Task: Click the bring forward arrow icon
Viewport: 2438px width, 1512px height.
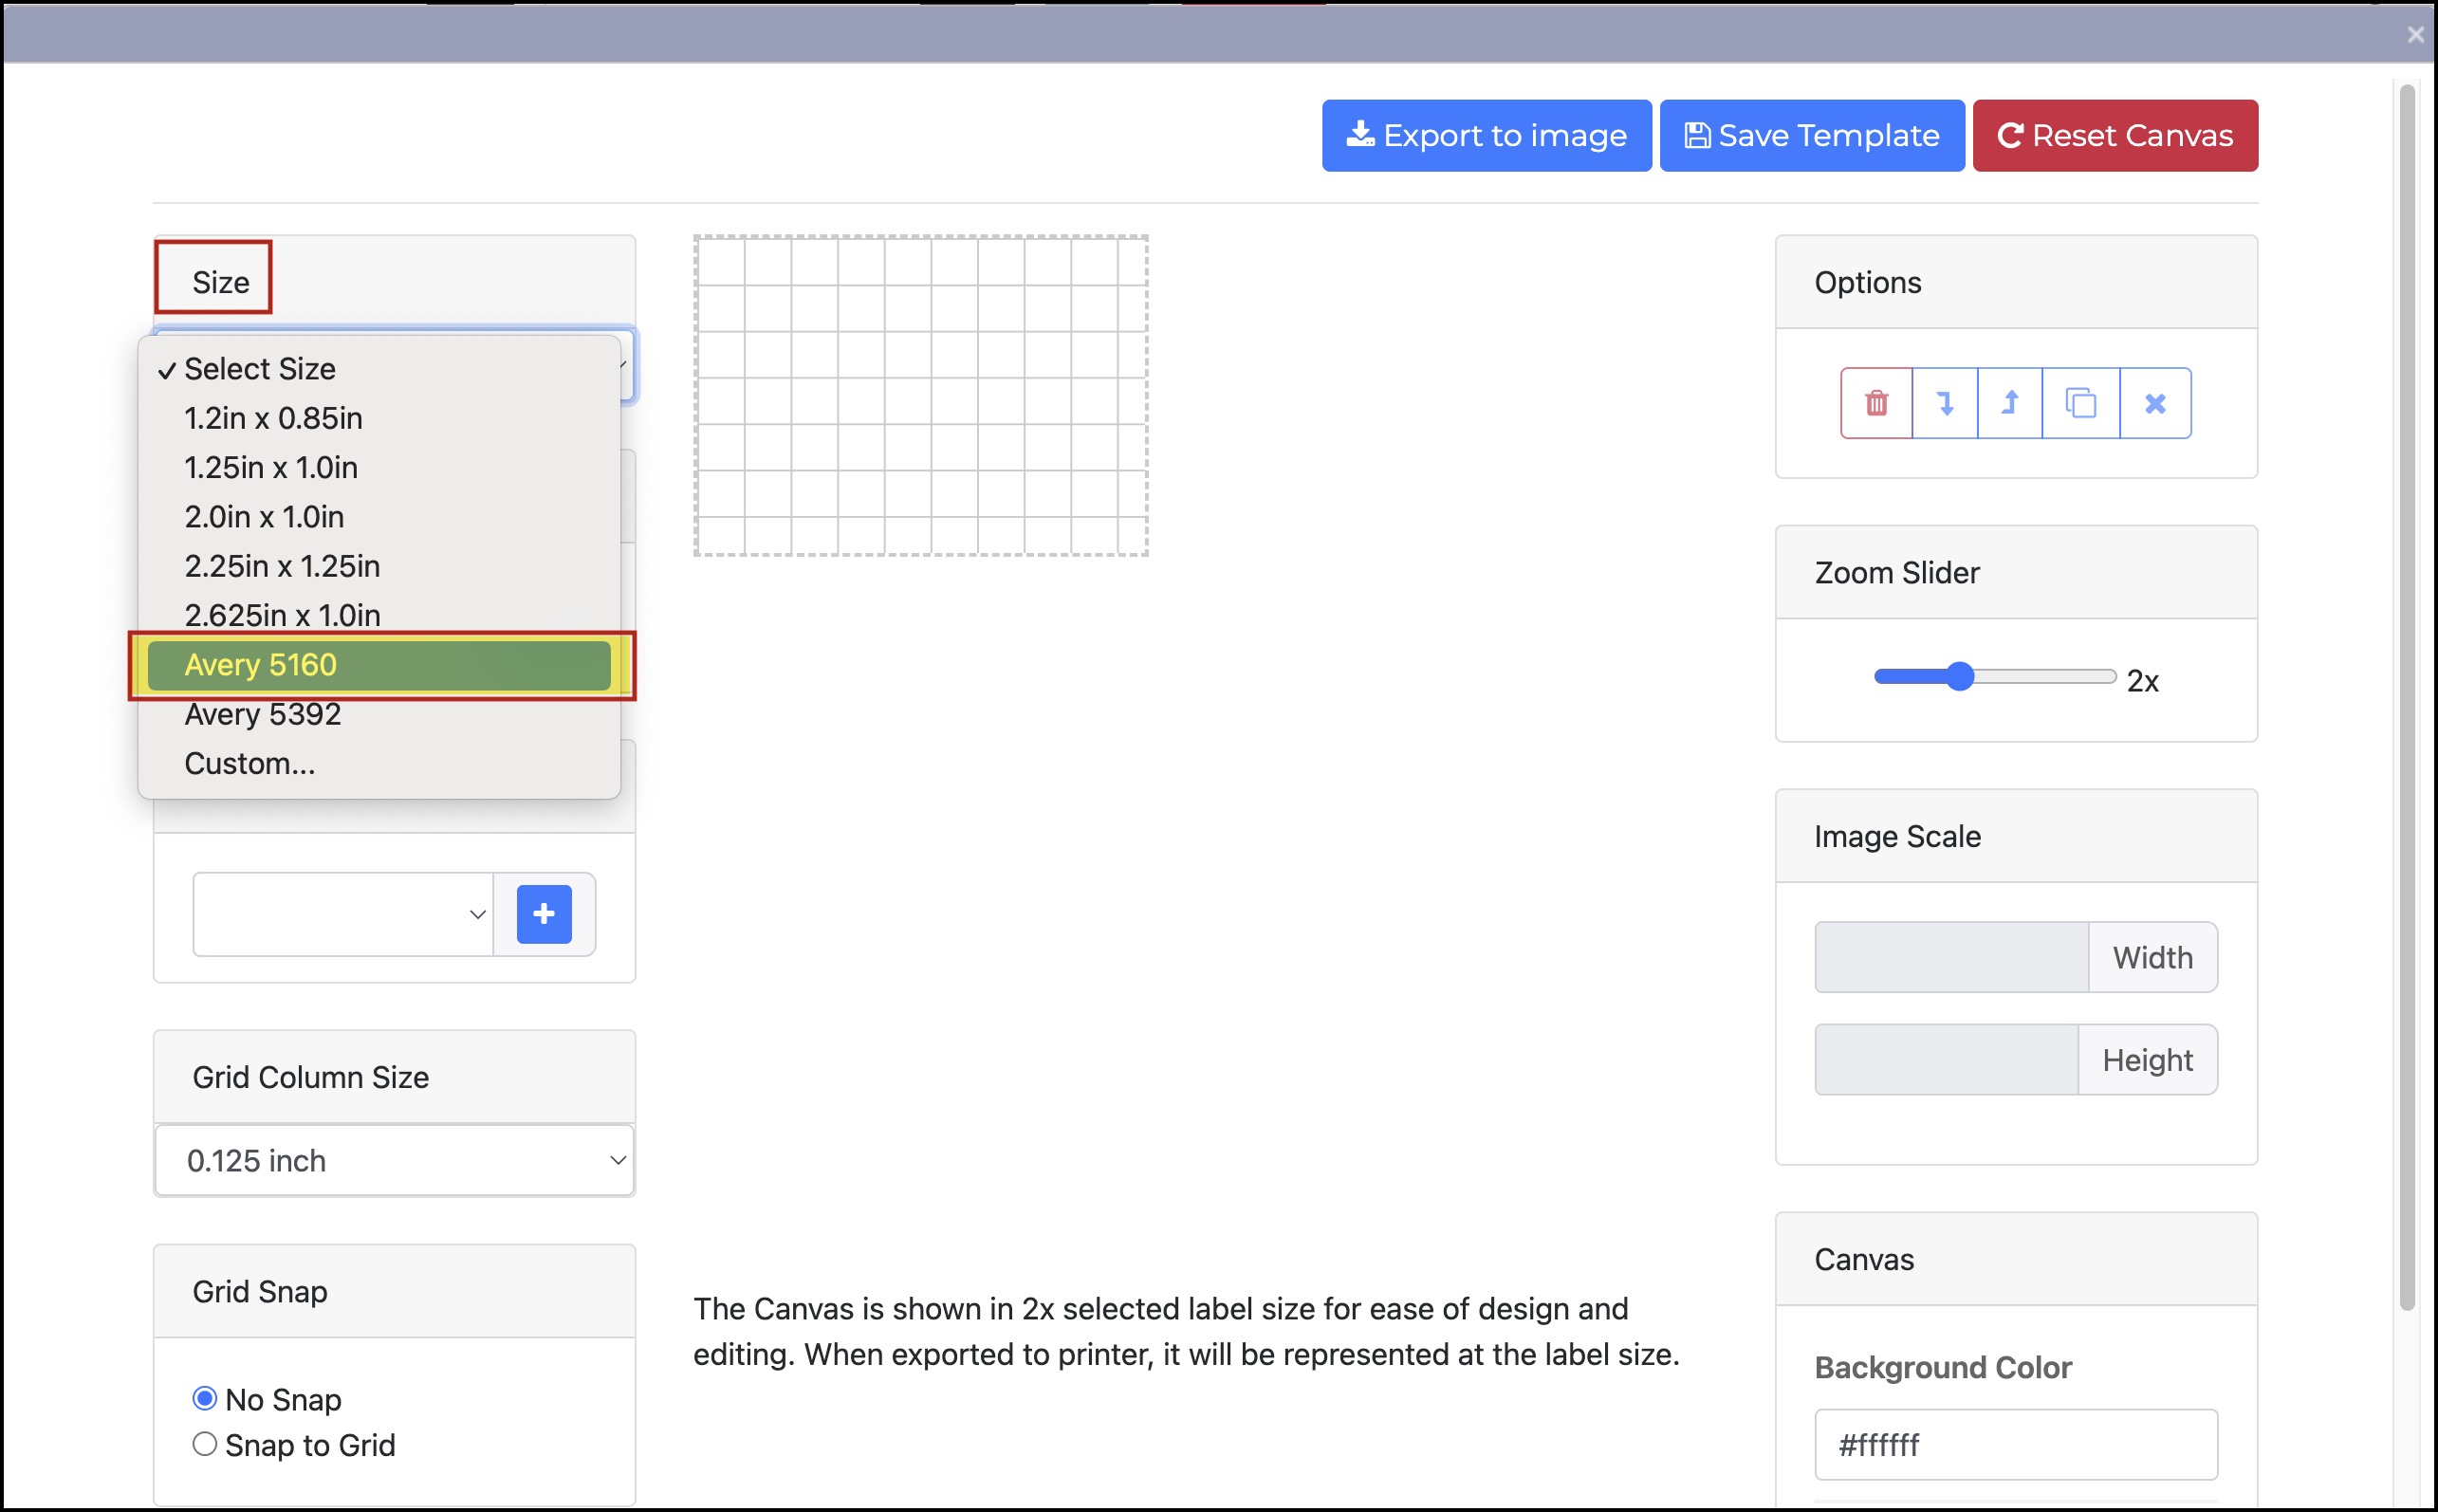Action: [x=2009, y=403]
